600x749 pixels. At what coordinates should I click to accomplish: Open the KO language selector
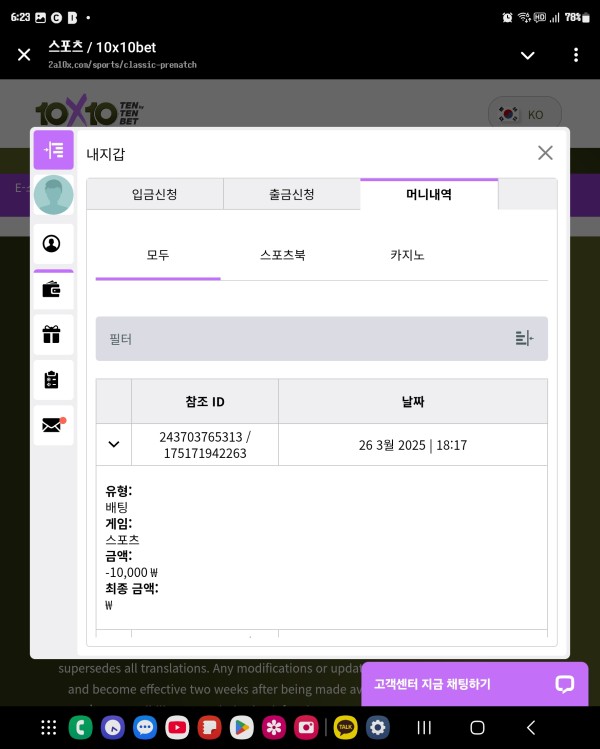coord(524,115)
